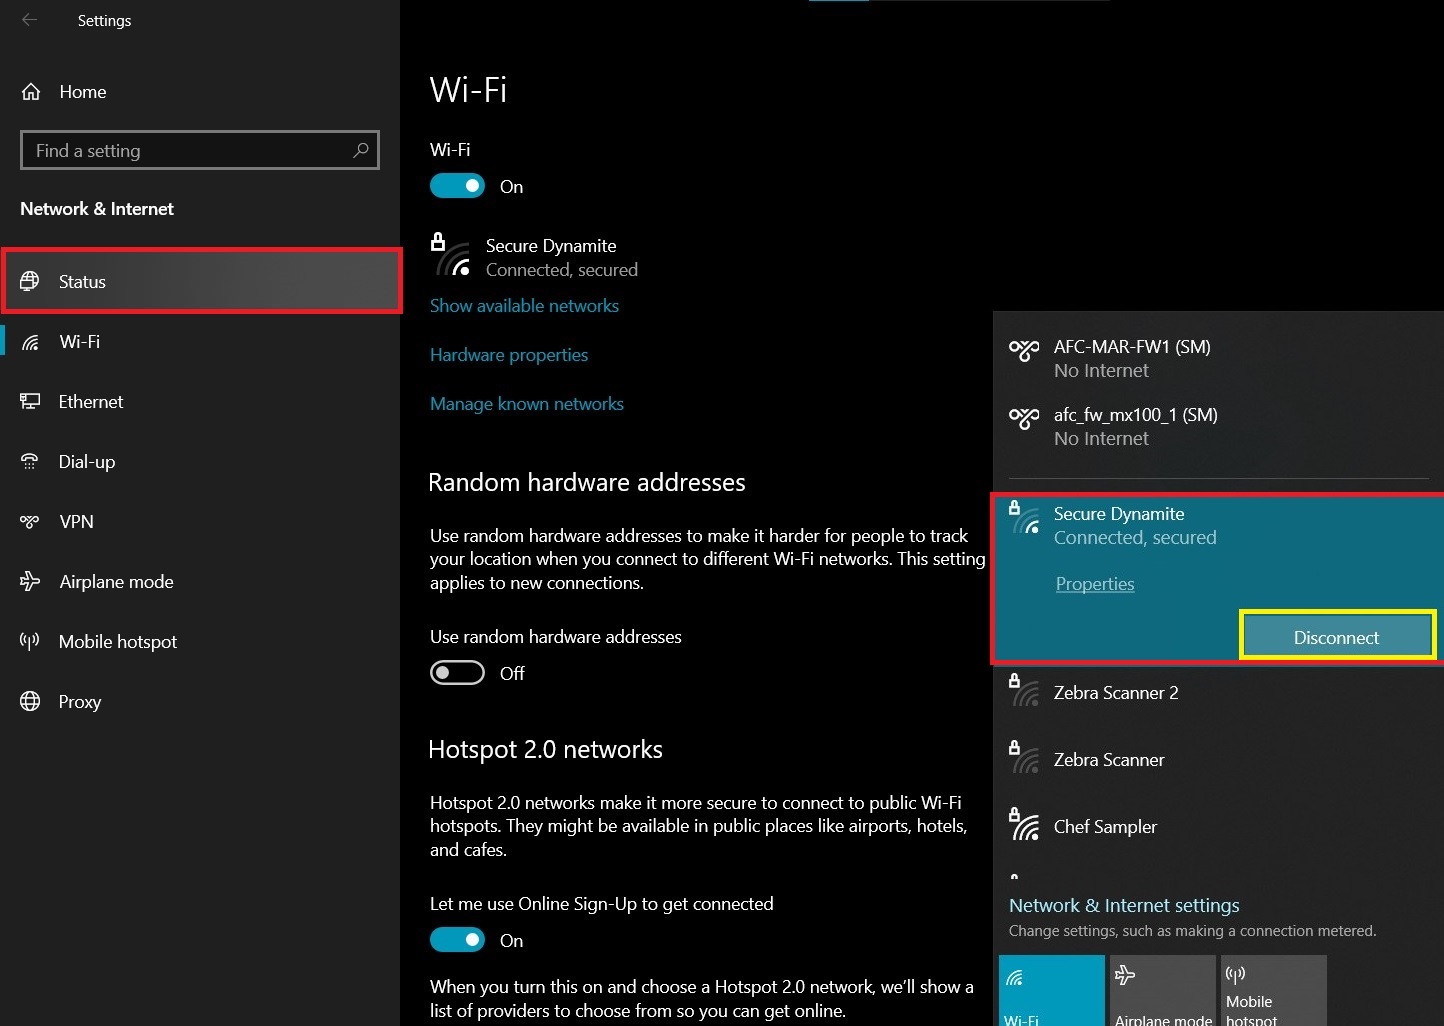Turn off the Wi-Fi toggle
This screenshot has height=1026, width=1444.
457,185
